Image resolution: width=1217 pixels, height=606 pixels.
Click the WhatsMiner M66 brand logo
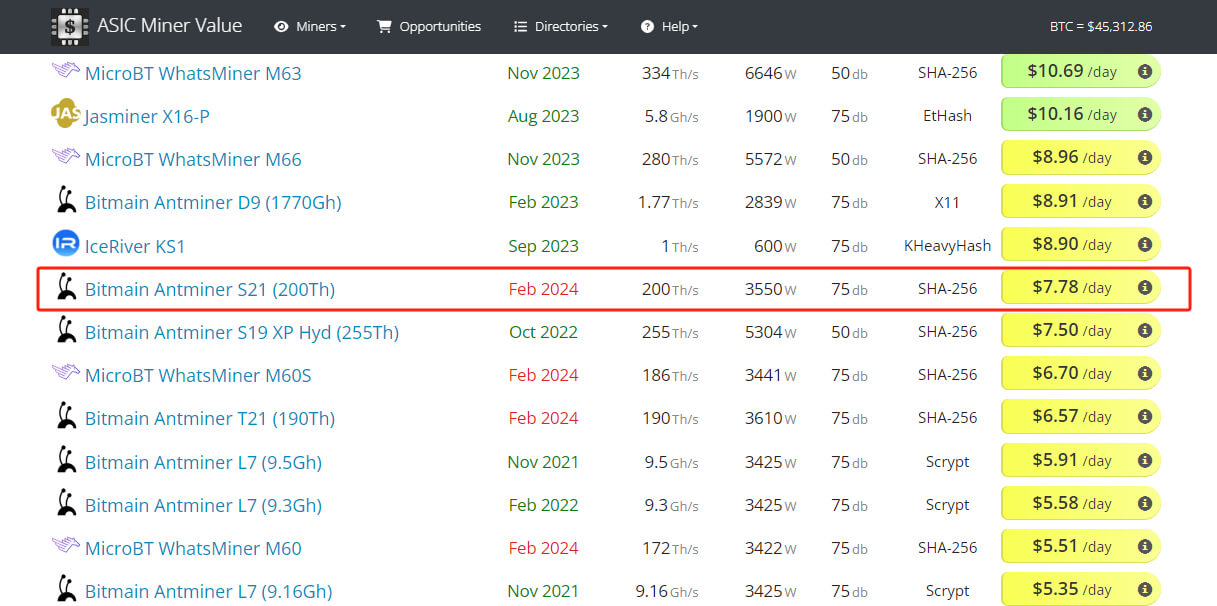(65, 158)
